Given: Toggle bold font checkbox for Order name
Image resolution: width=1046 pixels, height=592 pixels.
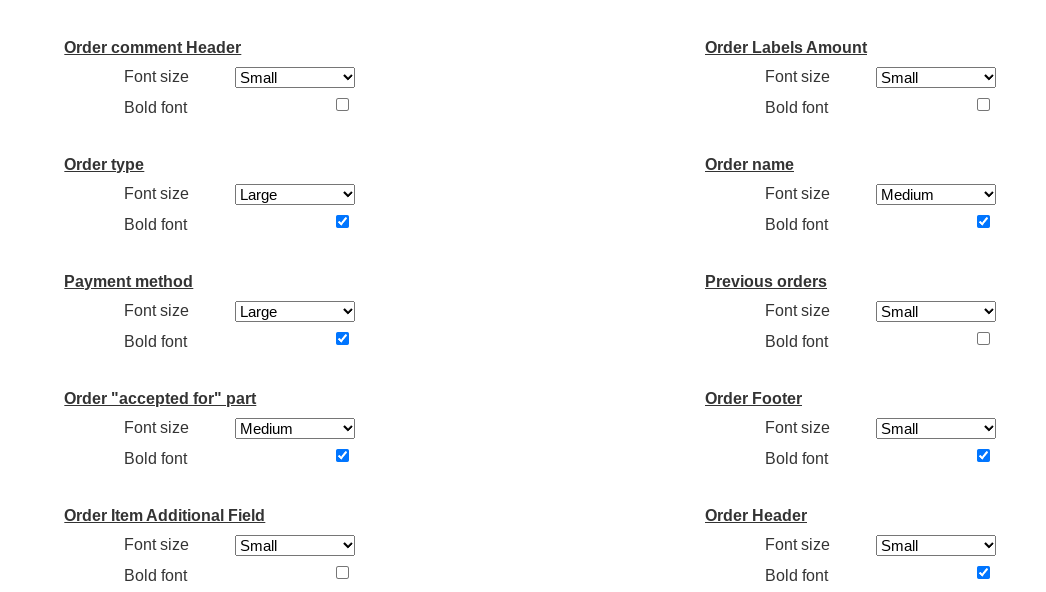Looking at the screenshot, I should [x=983, y=222].
